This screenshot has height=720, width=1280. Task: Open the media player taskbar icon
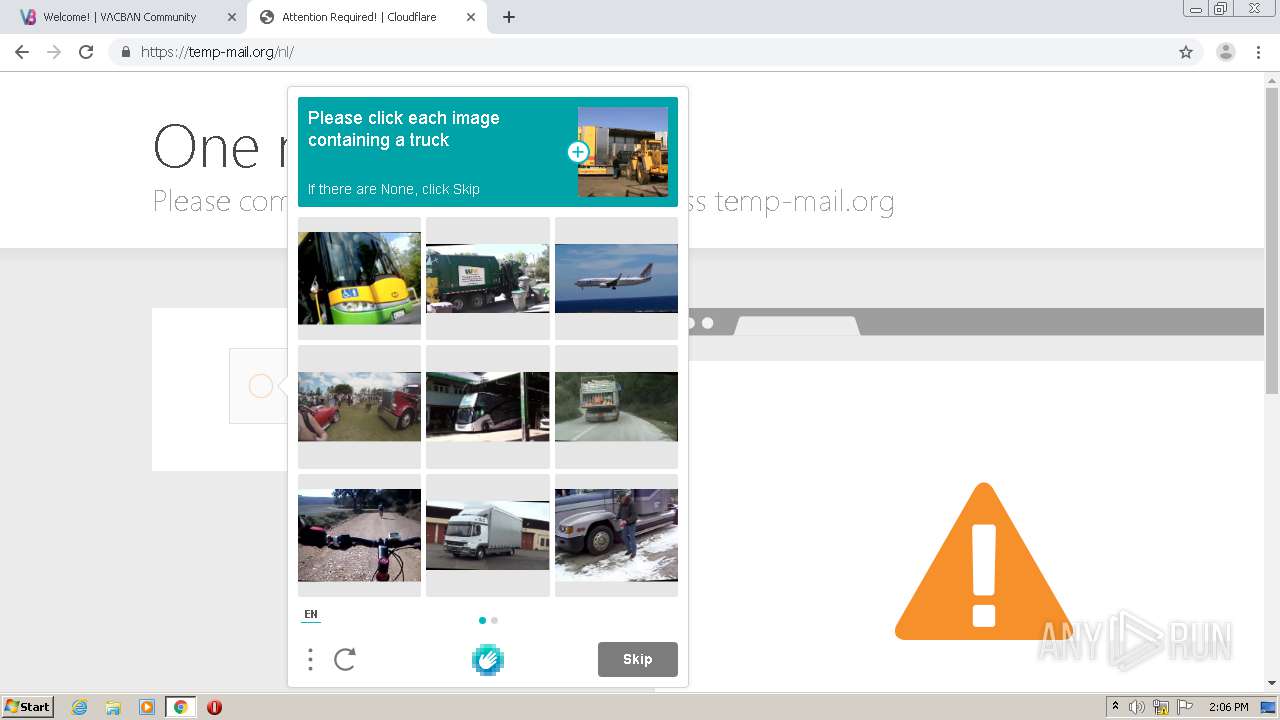[147, 707]
